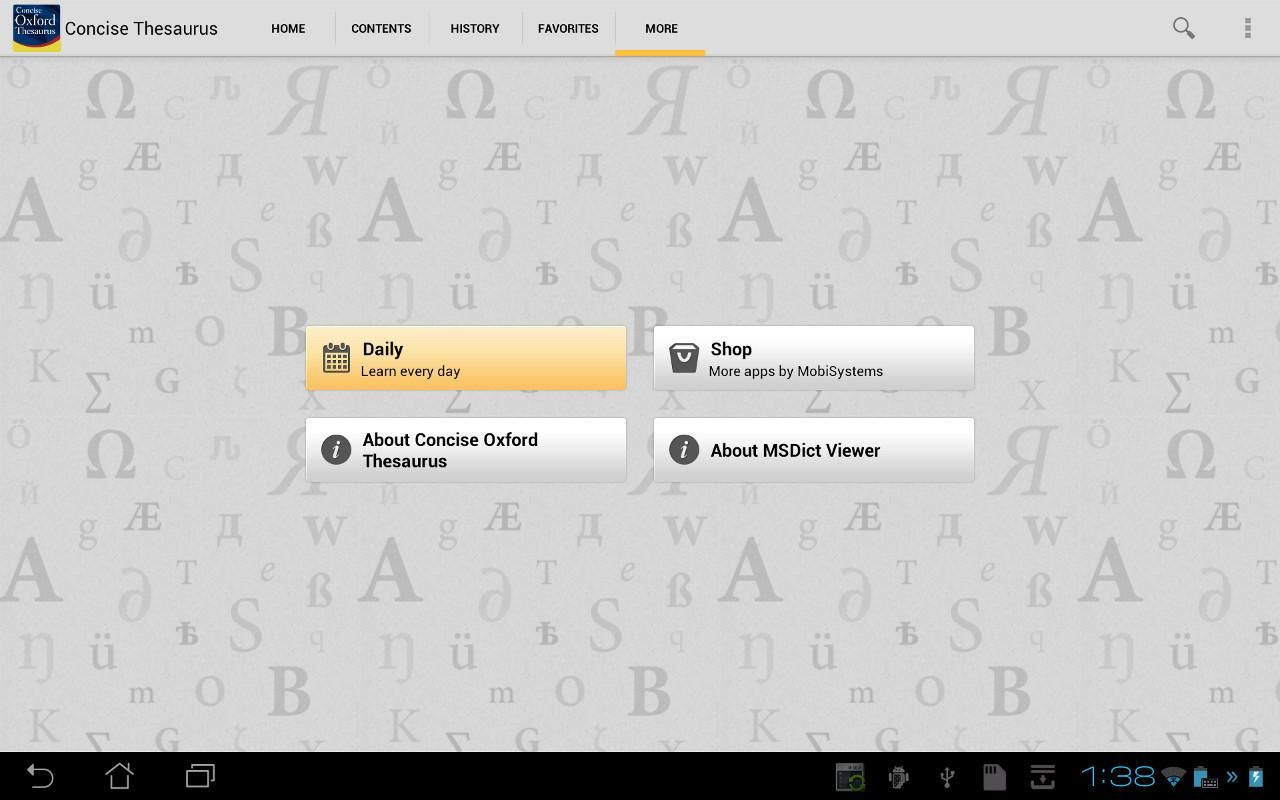The image size is (1280, 800).
Task: Open the Shop button for MobiSystems apps
Action: 814,358
